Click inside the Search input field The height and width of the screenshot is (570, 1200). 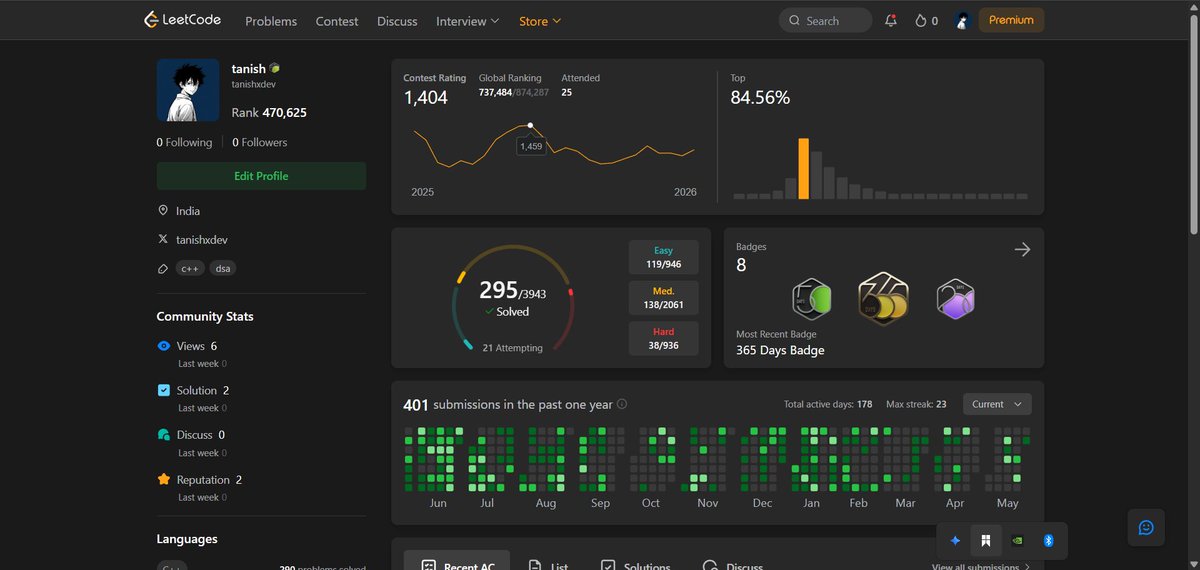(x=825, y=20)
